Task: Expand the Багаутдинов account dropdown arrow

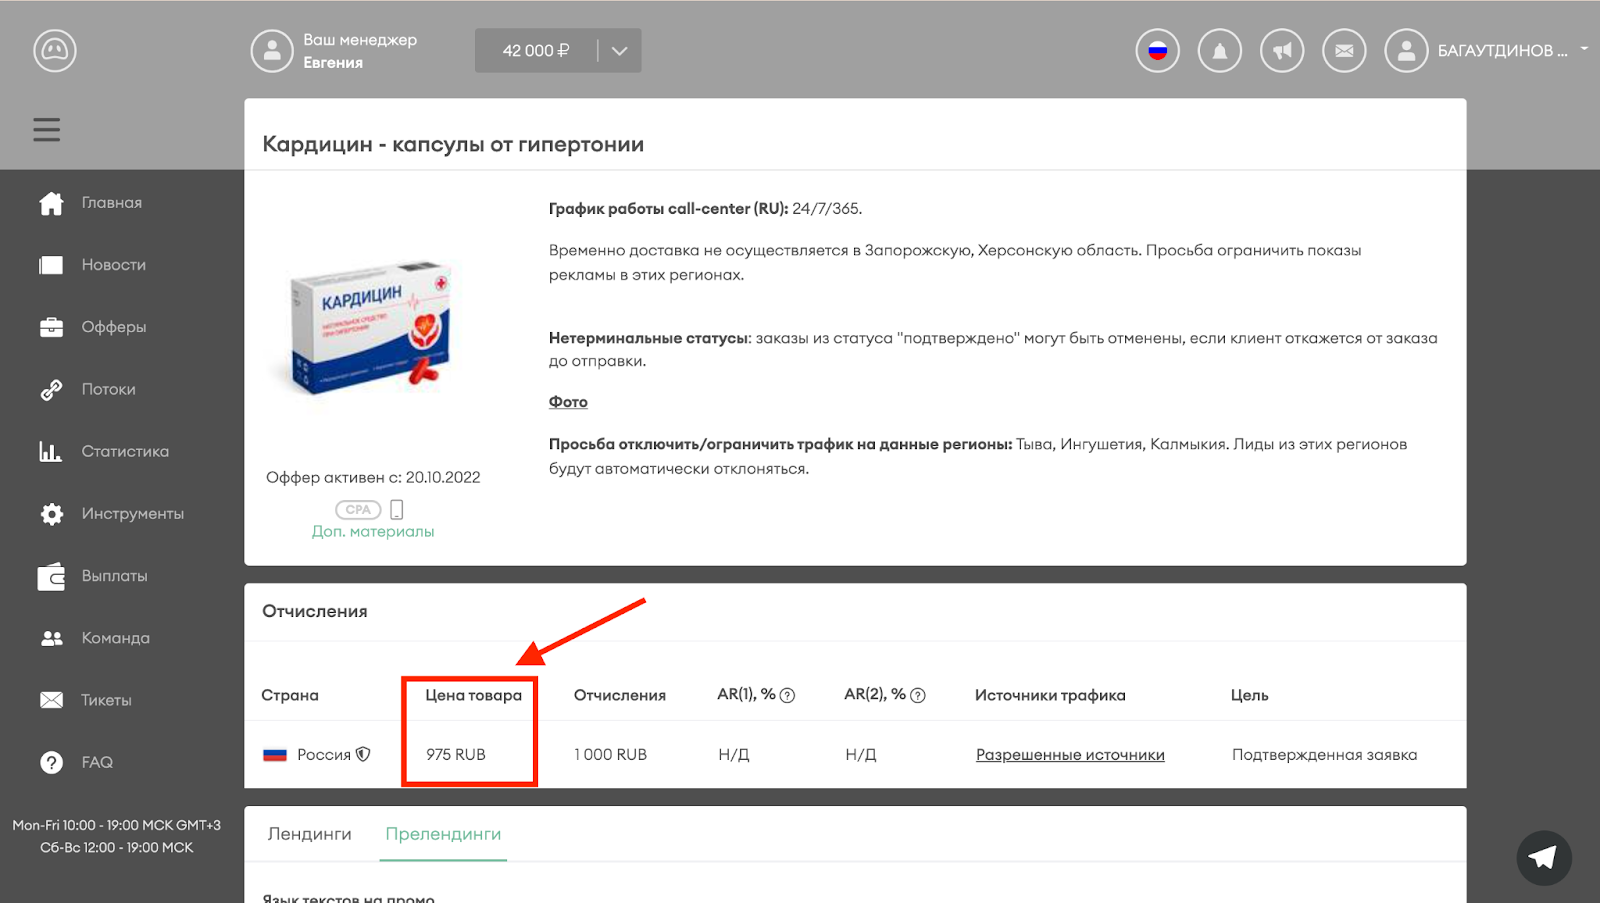Action: coord(1584,48)
